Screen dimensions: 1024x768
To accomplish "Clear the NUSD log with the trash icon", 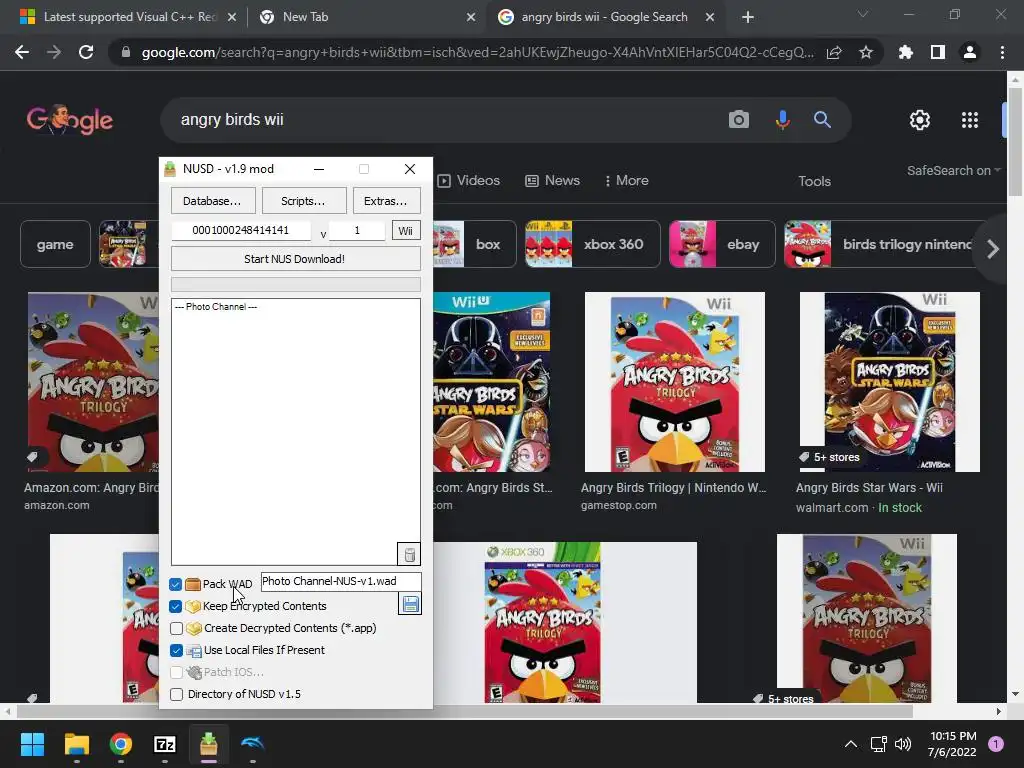I will tap(409, 554).
